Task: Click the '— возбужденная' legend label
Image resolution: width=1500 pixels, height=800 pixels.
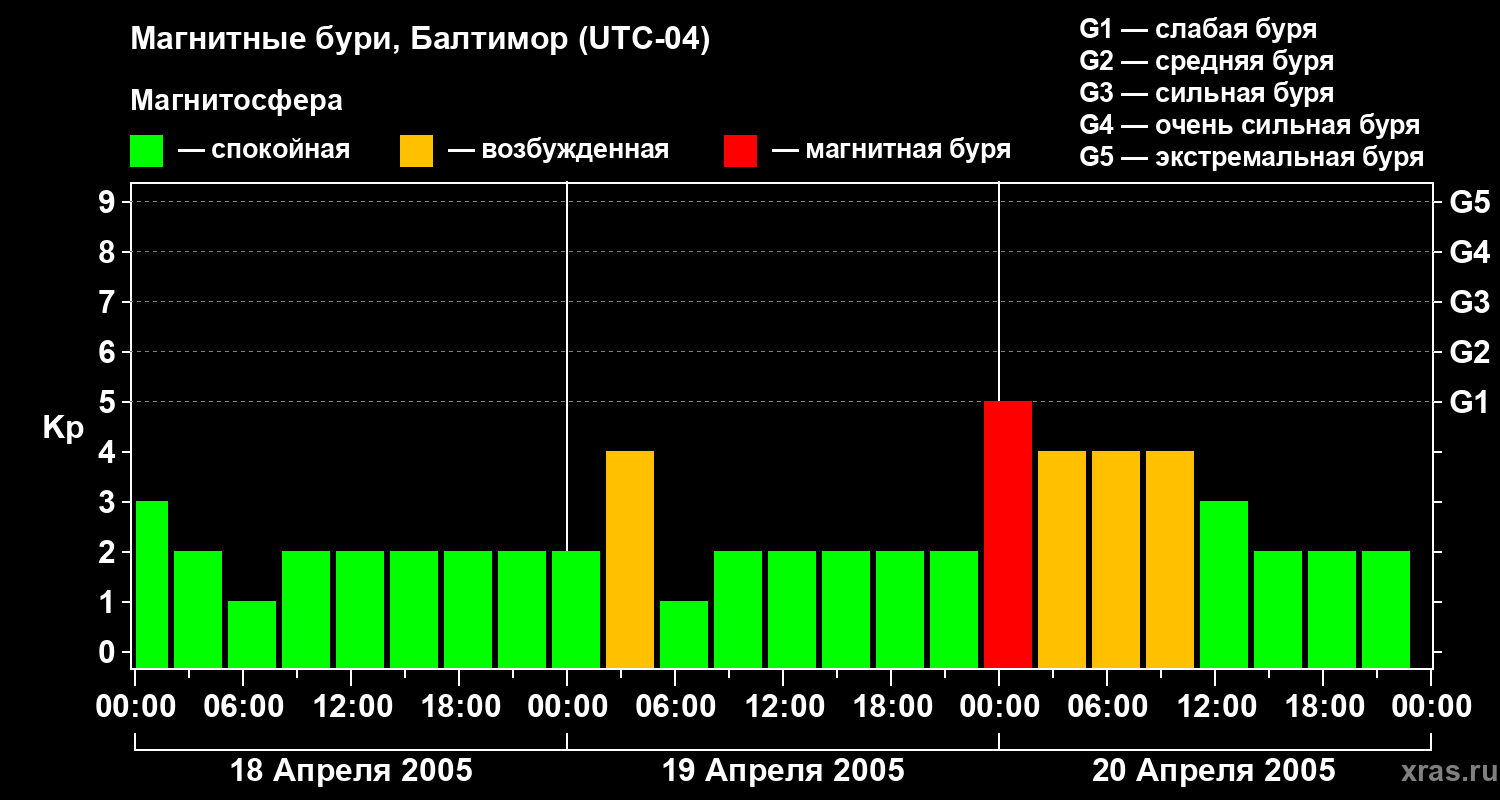Action: tap(558, 150)
